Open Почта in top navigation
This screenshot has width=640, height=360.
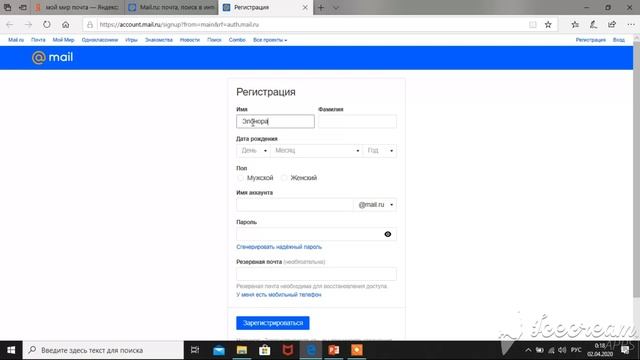pyautogui.click(x=38, y=40)
